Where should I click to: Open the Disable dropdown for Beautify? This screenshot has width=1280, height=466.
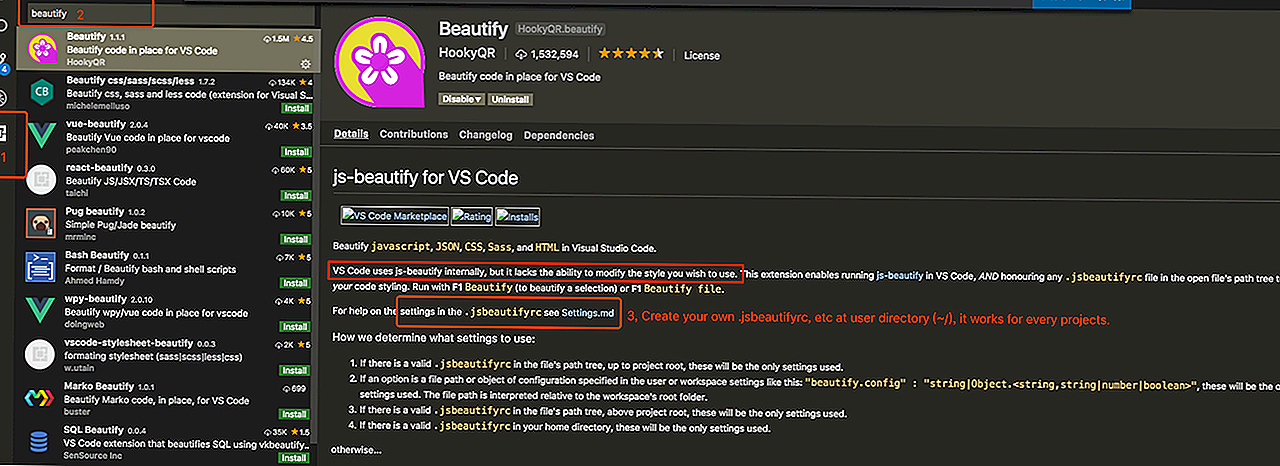462,100
